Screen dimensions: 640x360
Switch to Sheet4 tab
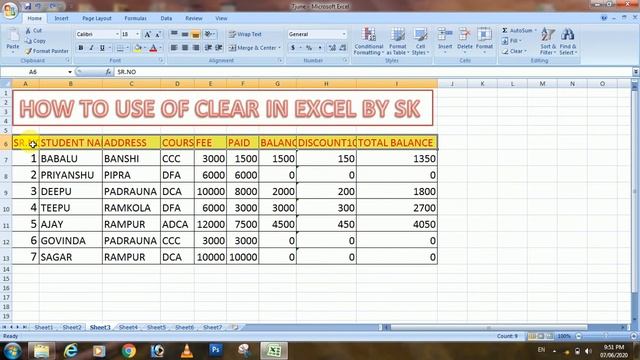coord(128,327)
